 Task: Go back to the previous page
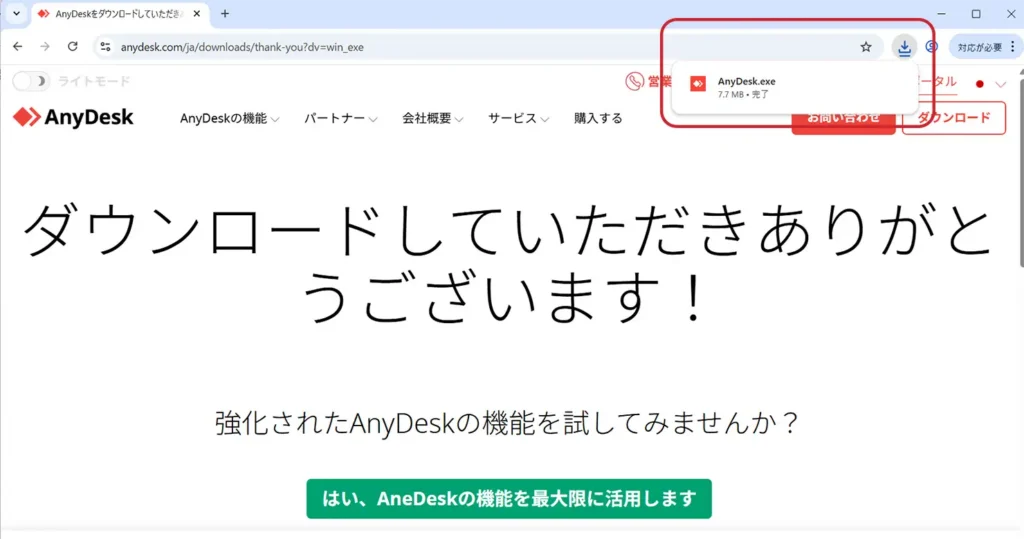[x=17, y=47]
